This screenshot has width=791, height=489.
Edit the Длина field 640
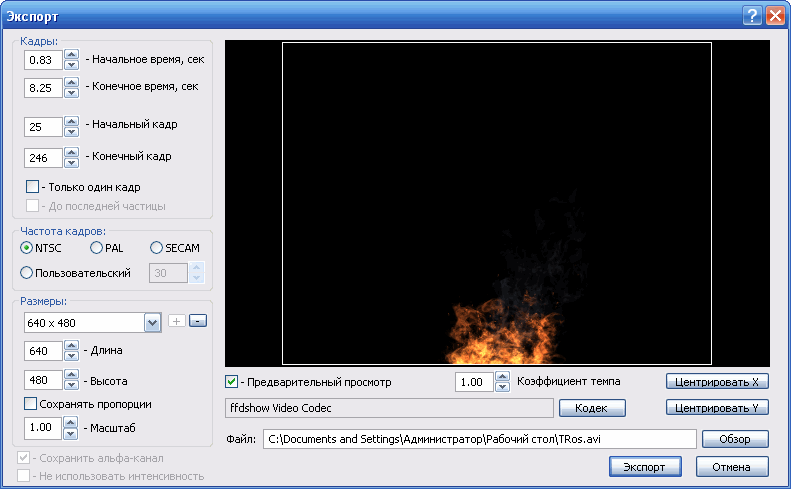point(43,351)
